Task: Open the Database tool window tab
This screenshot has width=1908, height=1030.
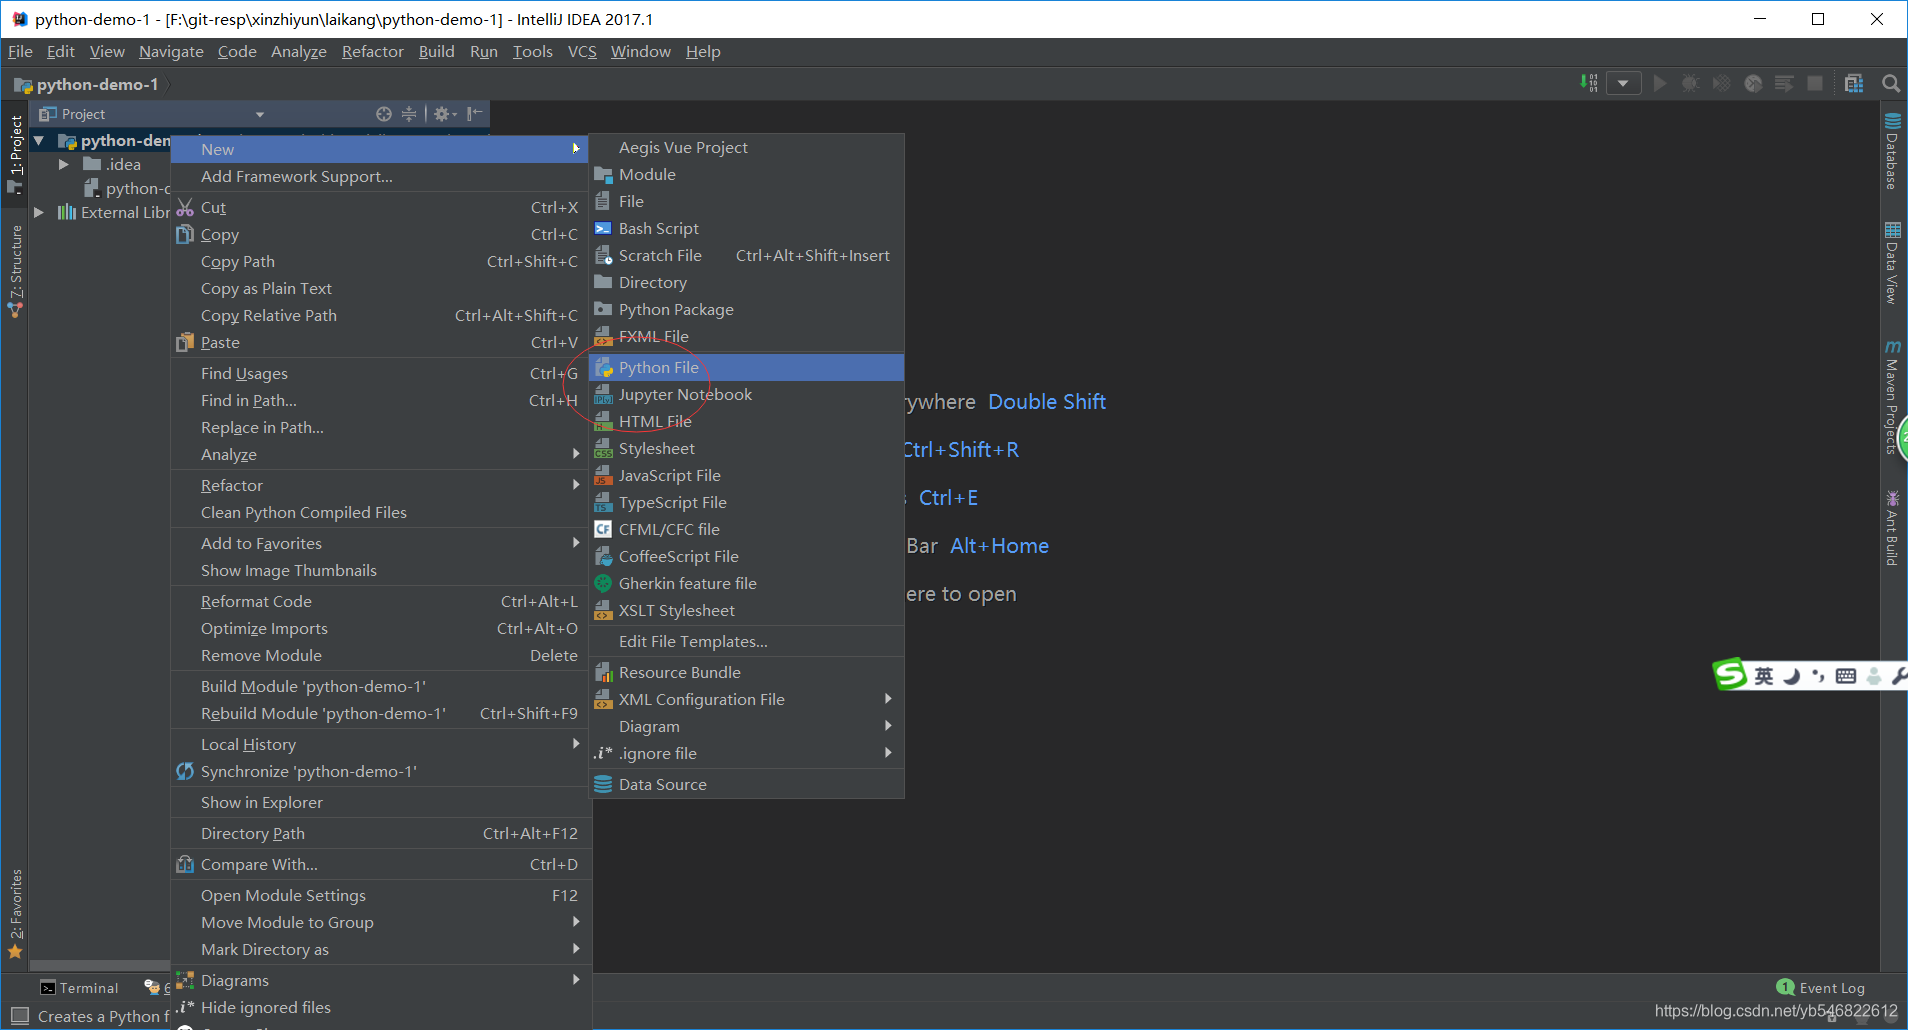Action: coord(1892,152)
